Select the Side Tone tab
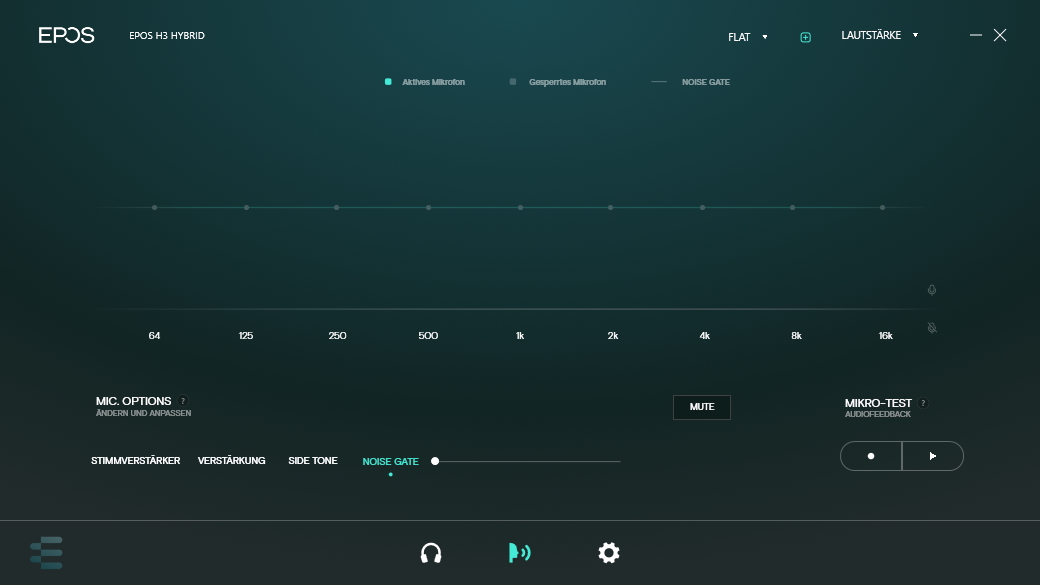The width and height of the screenshot is (1040, 585). tap(313, 461)
